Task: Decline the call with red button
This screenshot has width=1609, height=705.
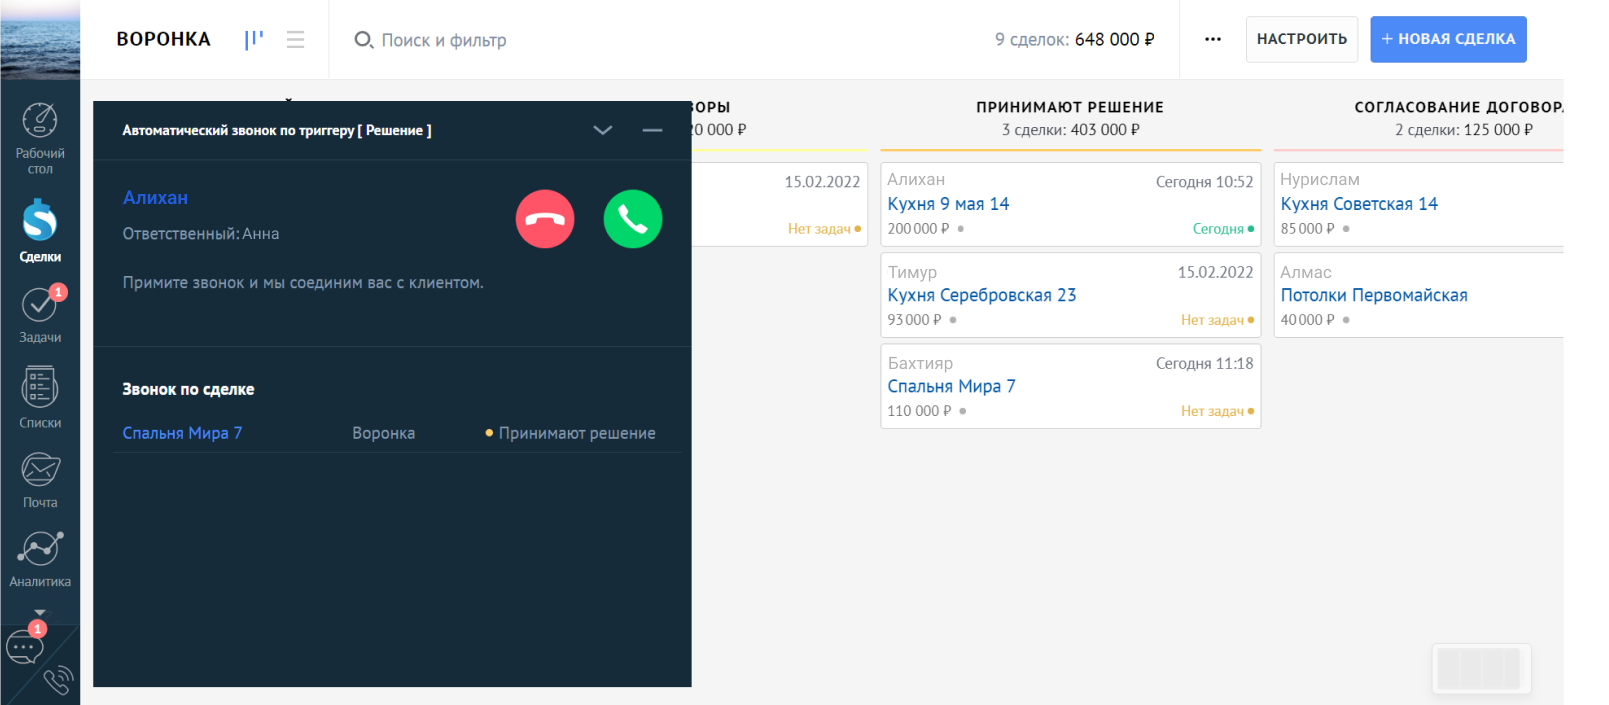Action: tap(545, 219)
